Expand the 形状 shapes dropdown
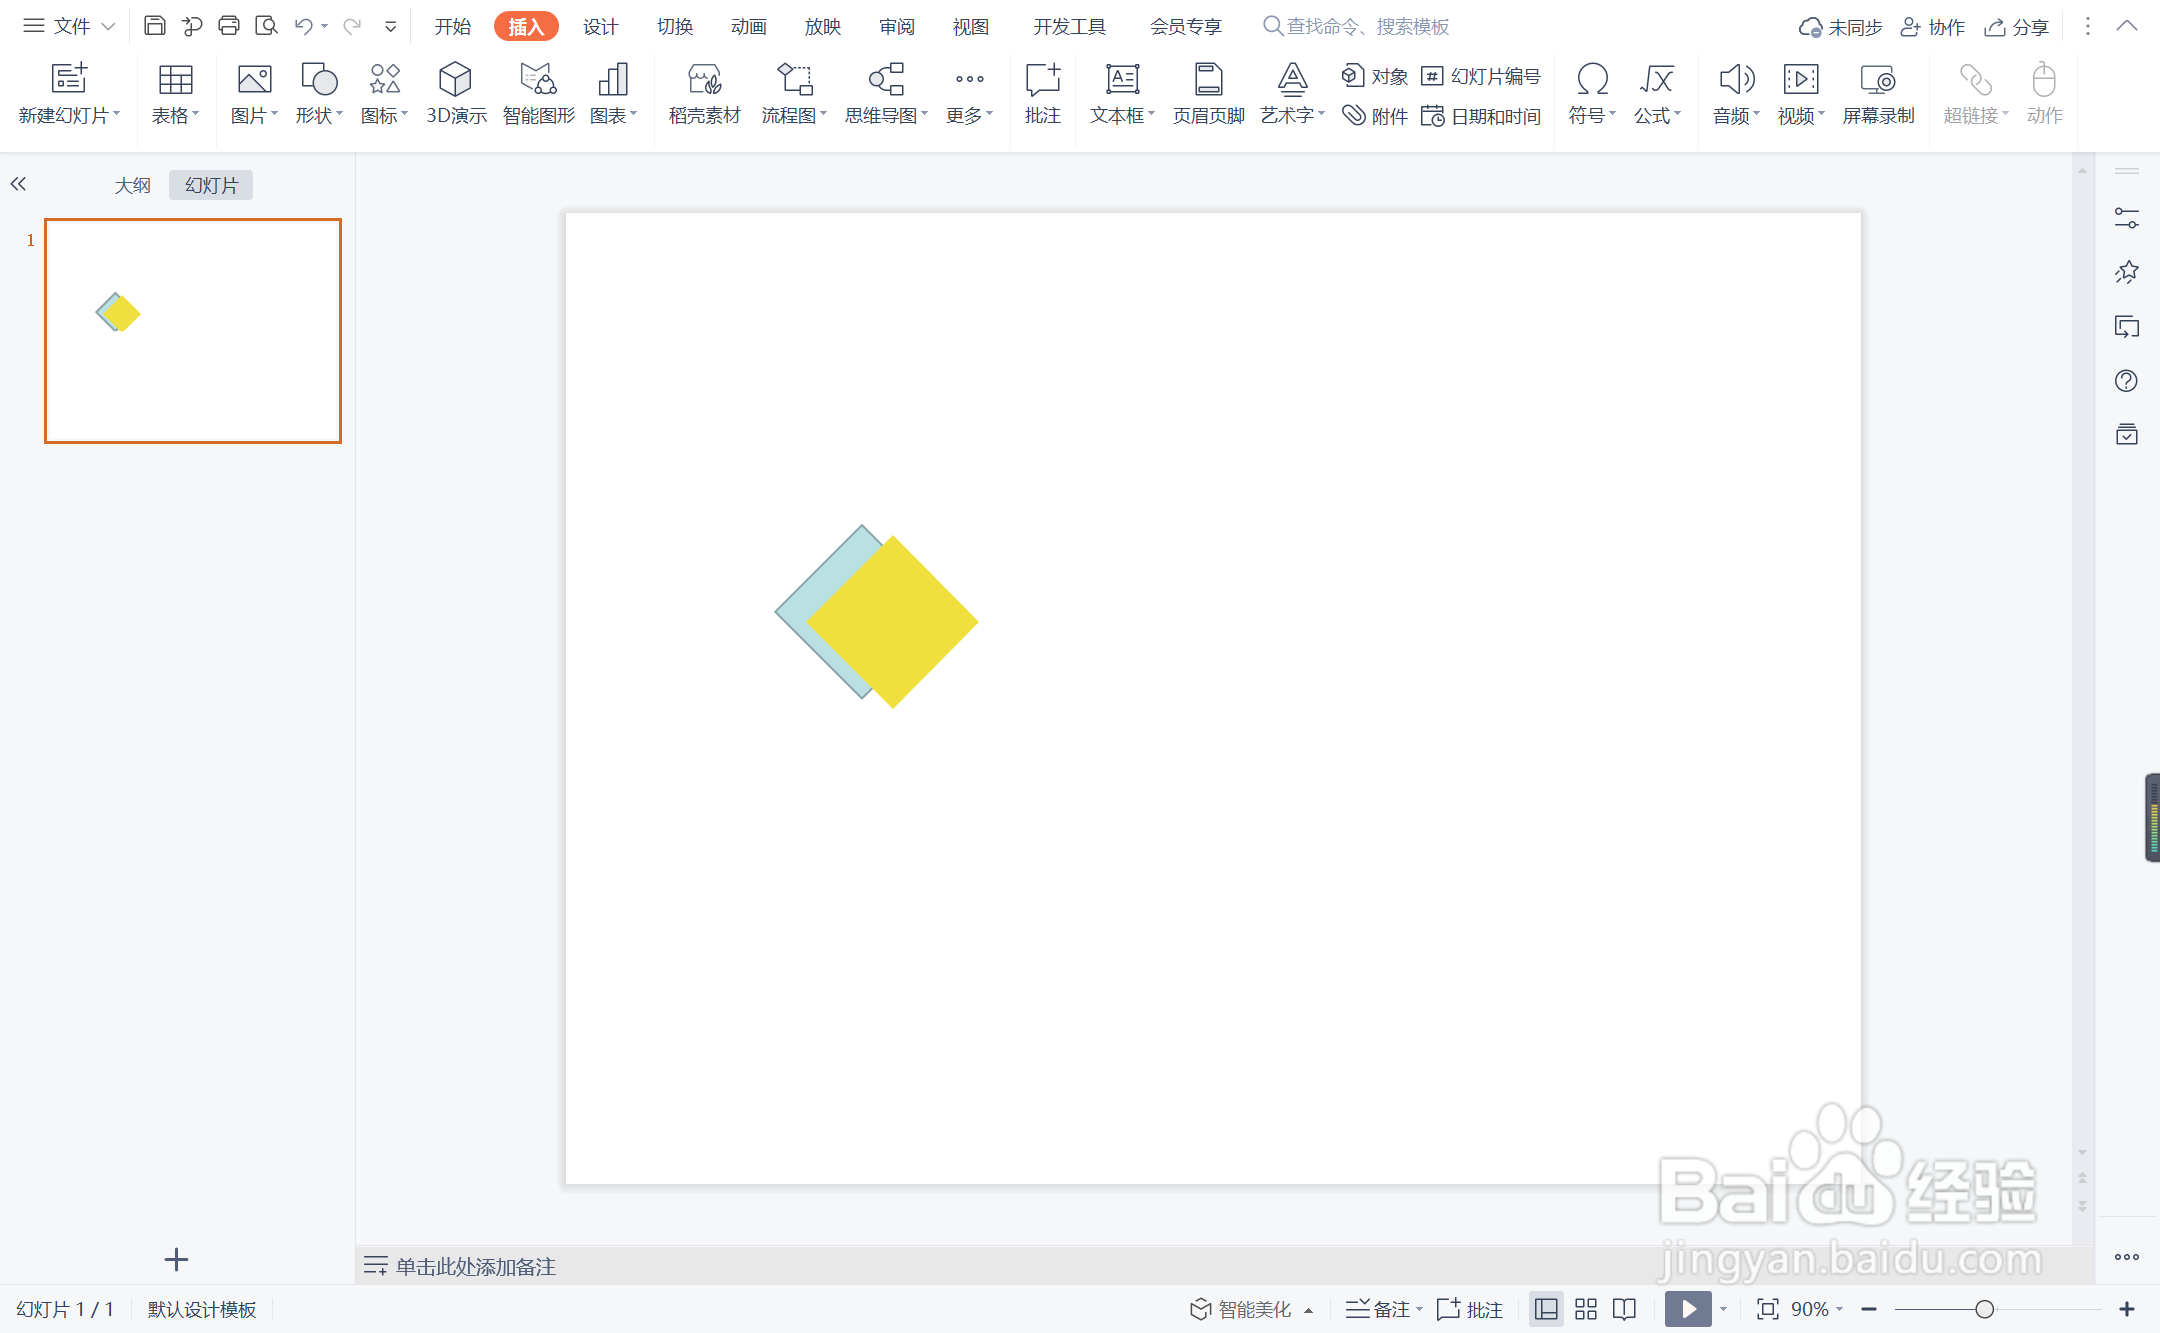 [319, 115]
